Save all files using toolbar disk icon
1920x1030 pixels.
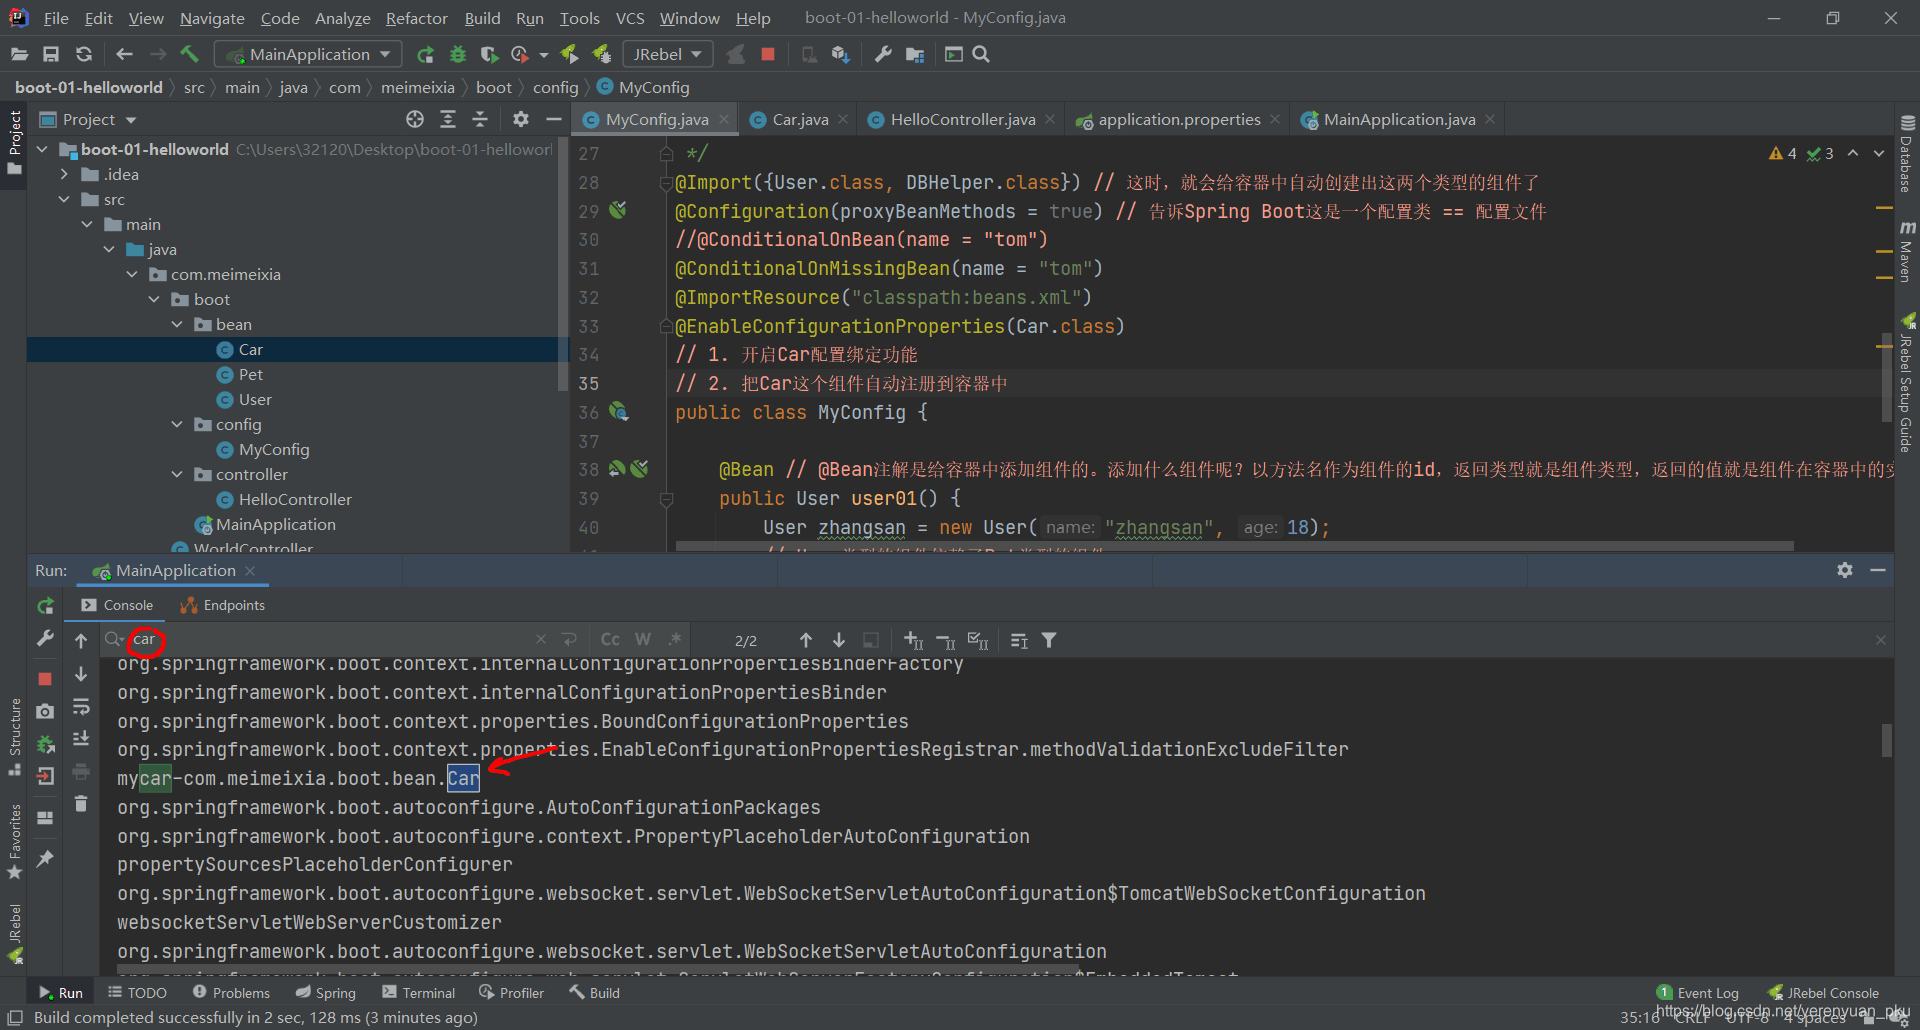51,54
